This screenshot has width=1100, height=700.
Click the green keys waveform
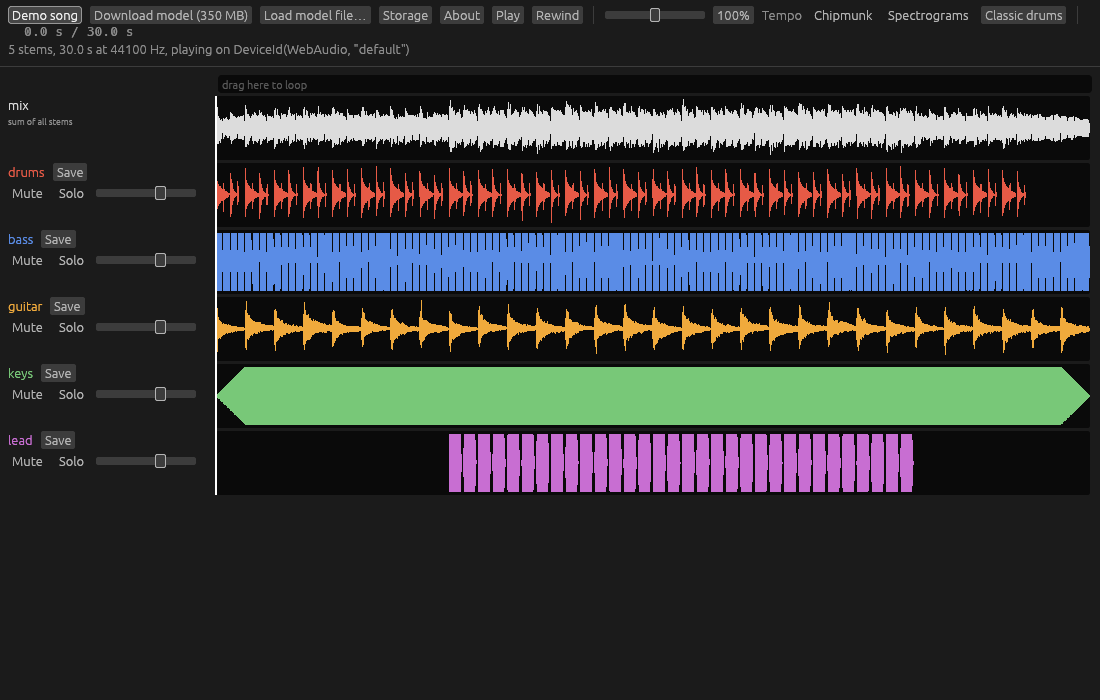(654, 396)
